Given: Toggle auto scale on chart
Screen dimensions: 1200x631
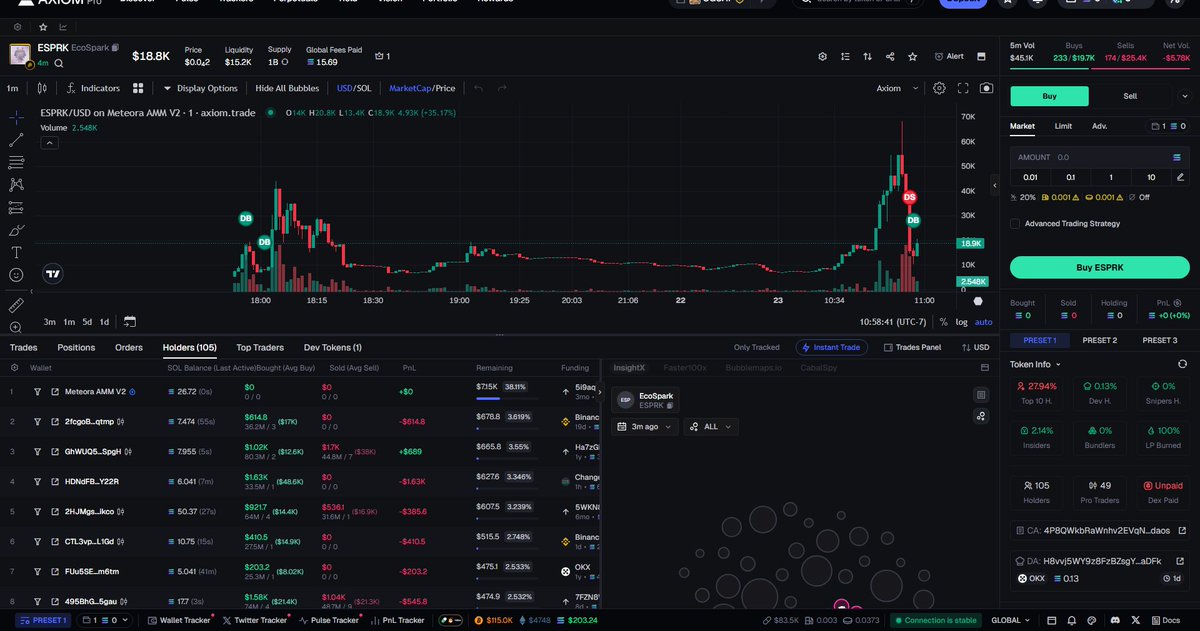Looking at the screenshot, I should pos(984,321).
